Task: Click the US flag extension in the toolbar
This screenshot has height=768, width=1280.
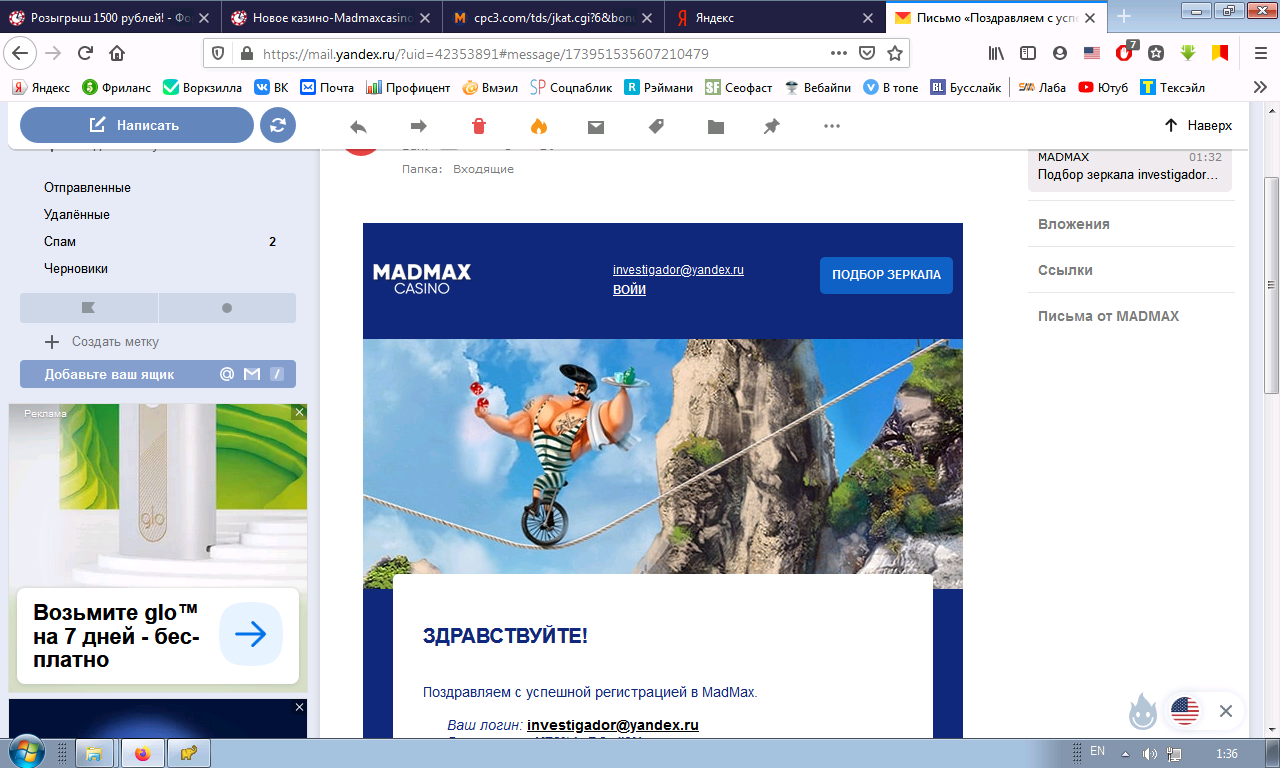Action: coord(1092,53)
